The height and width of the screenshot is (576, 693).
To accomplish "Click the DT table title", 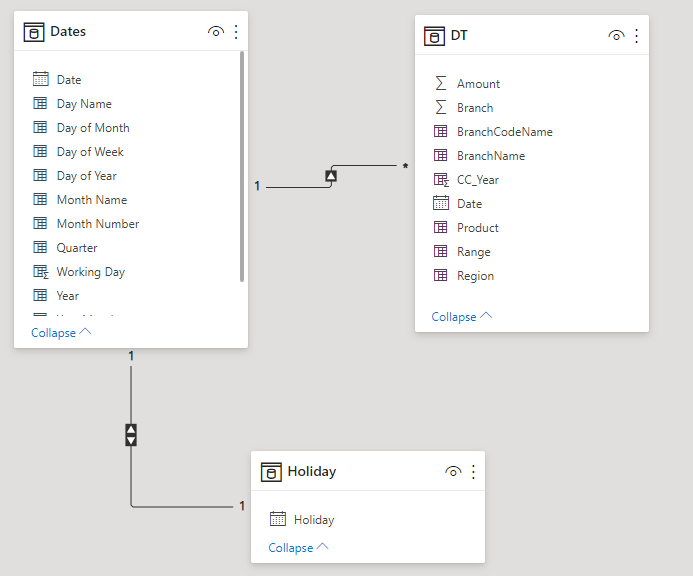I will click(459, 35).
